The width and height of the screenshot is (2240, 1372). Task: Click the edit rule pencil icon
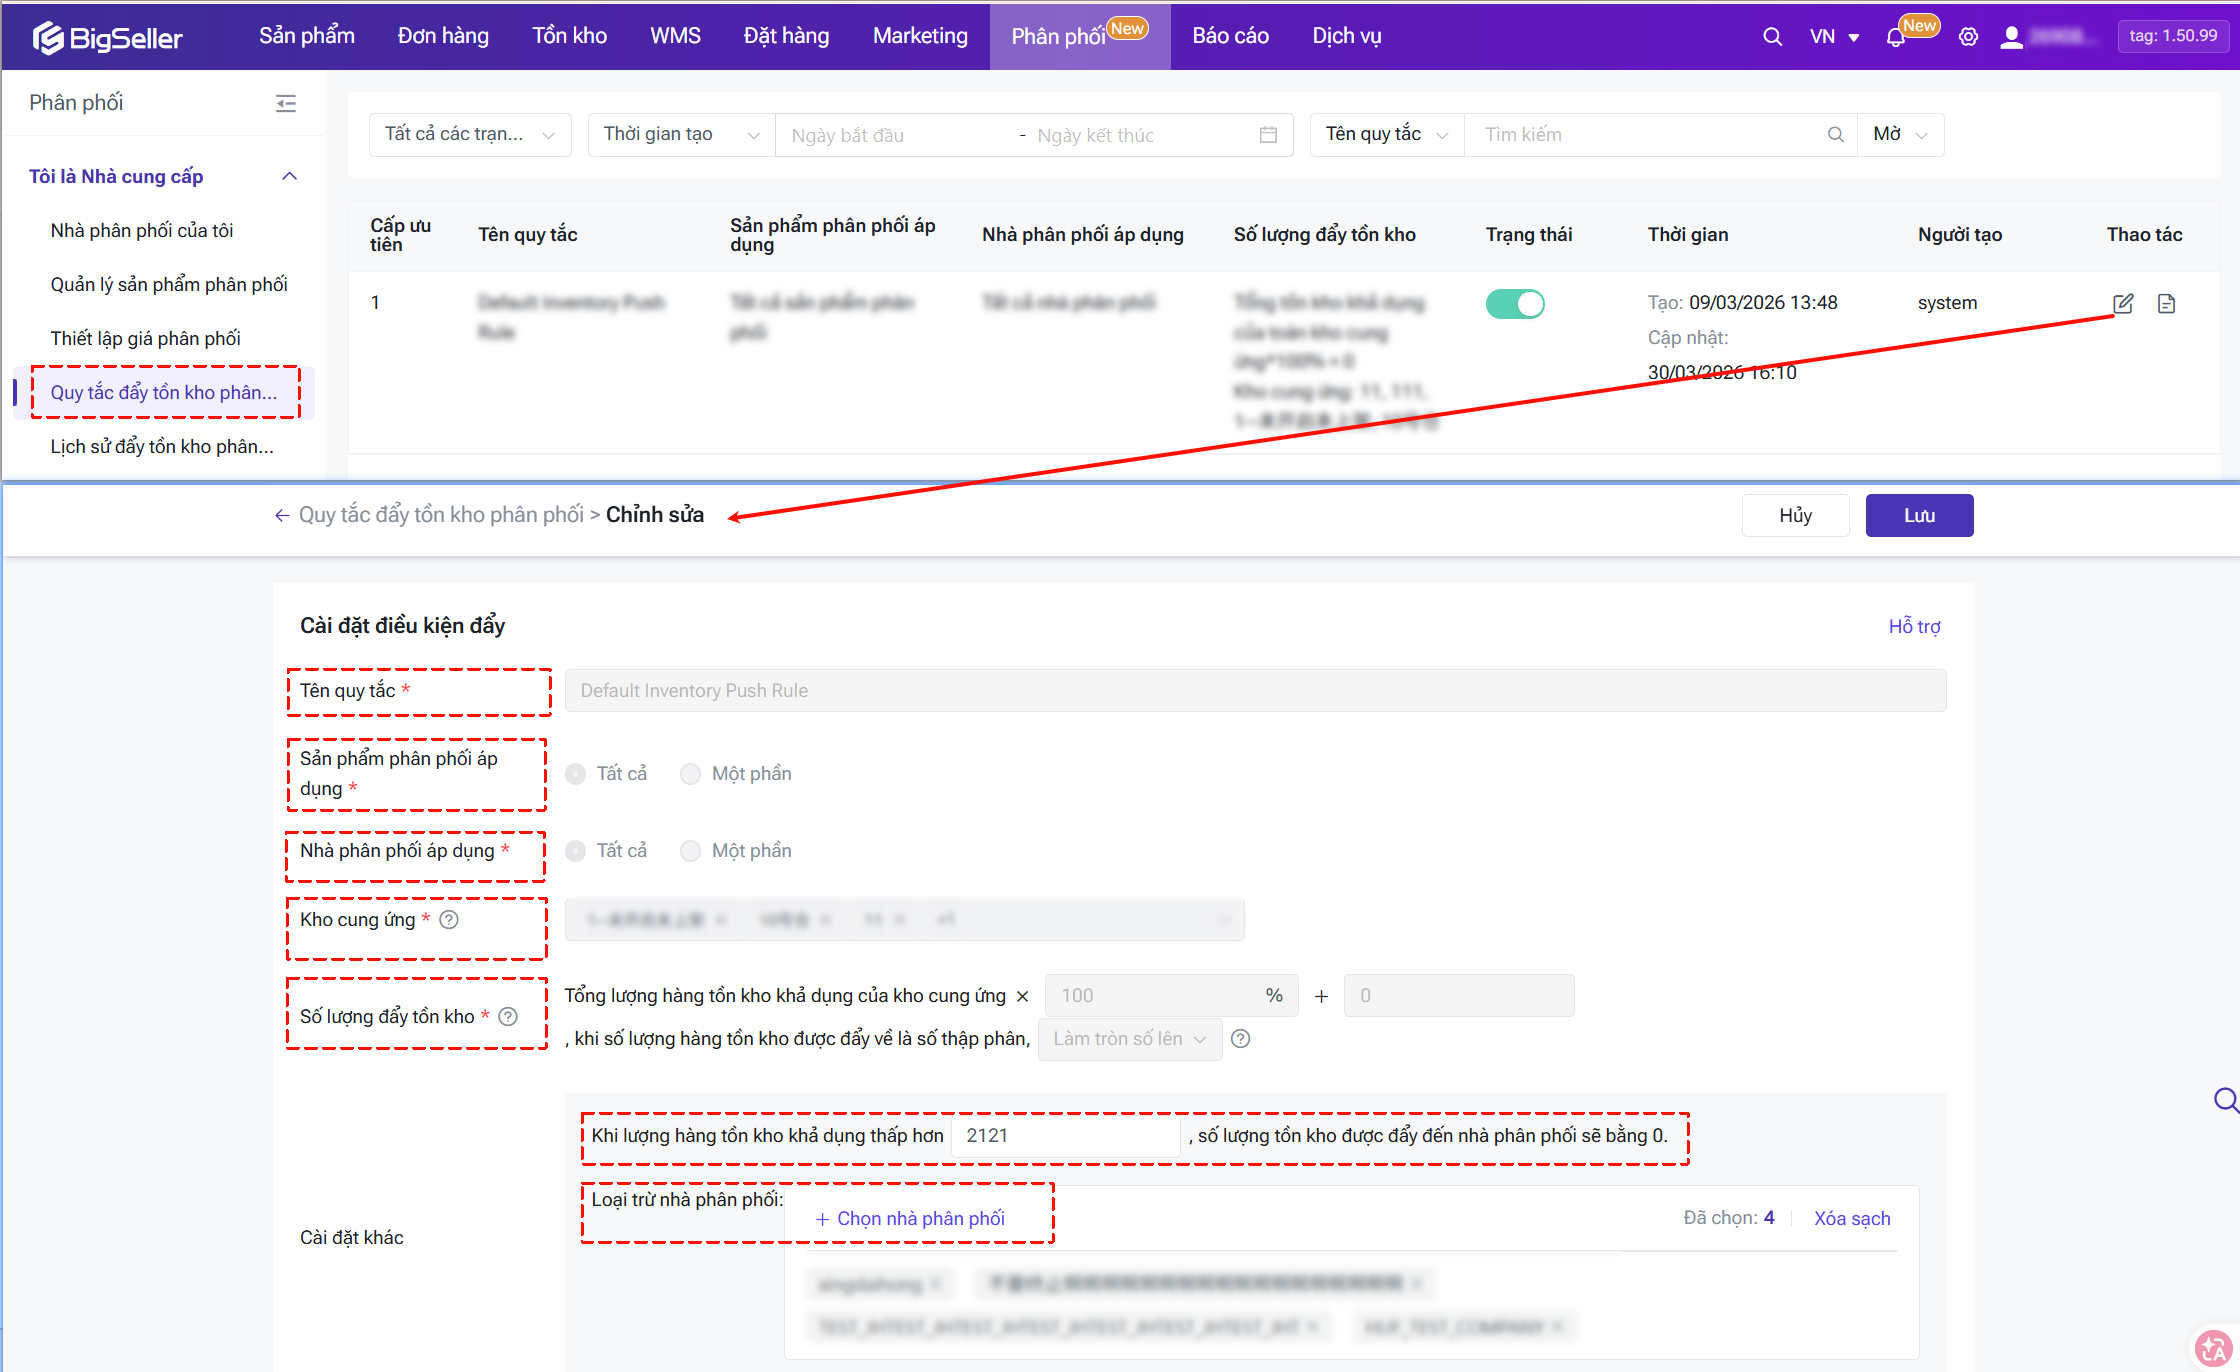point(2123,303)
